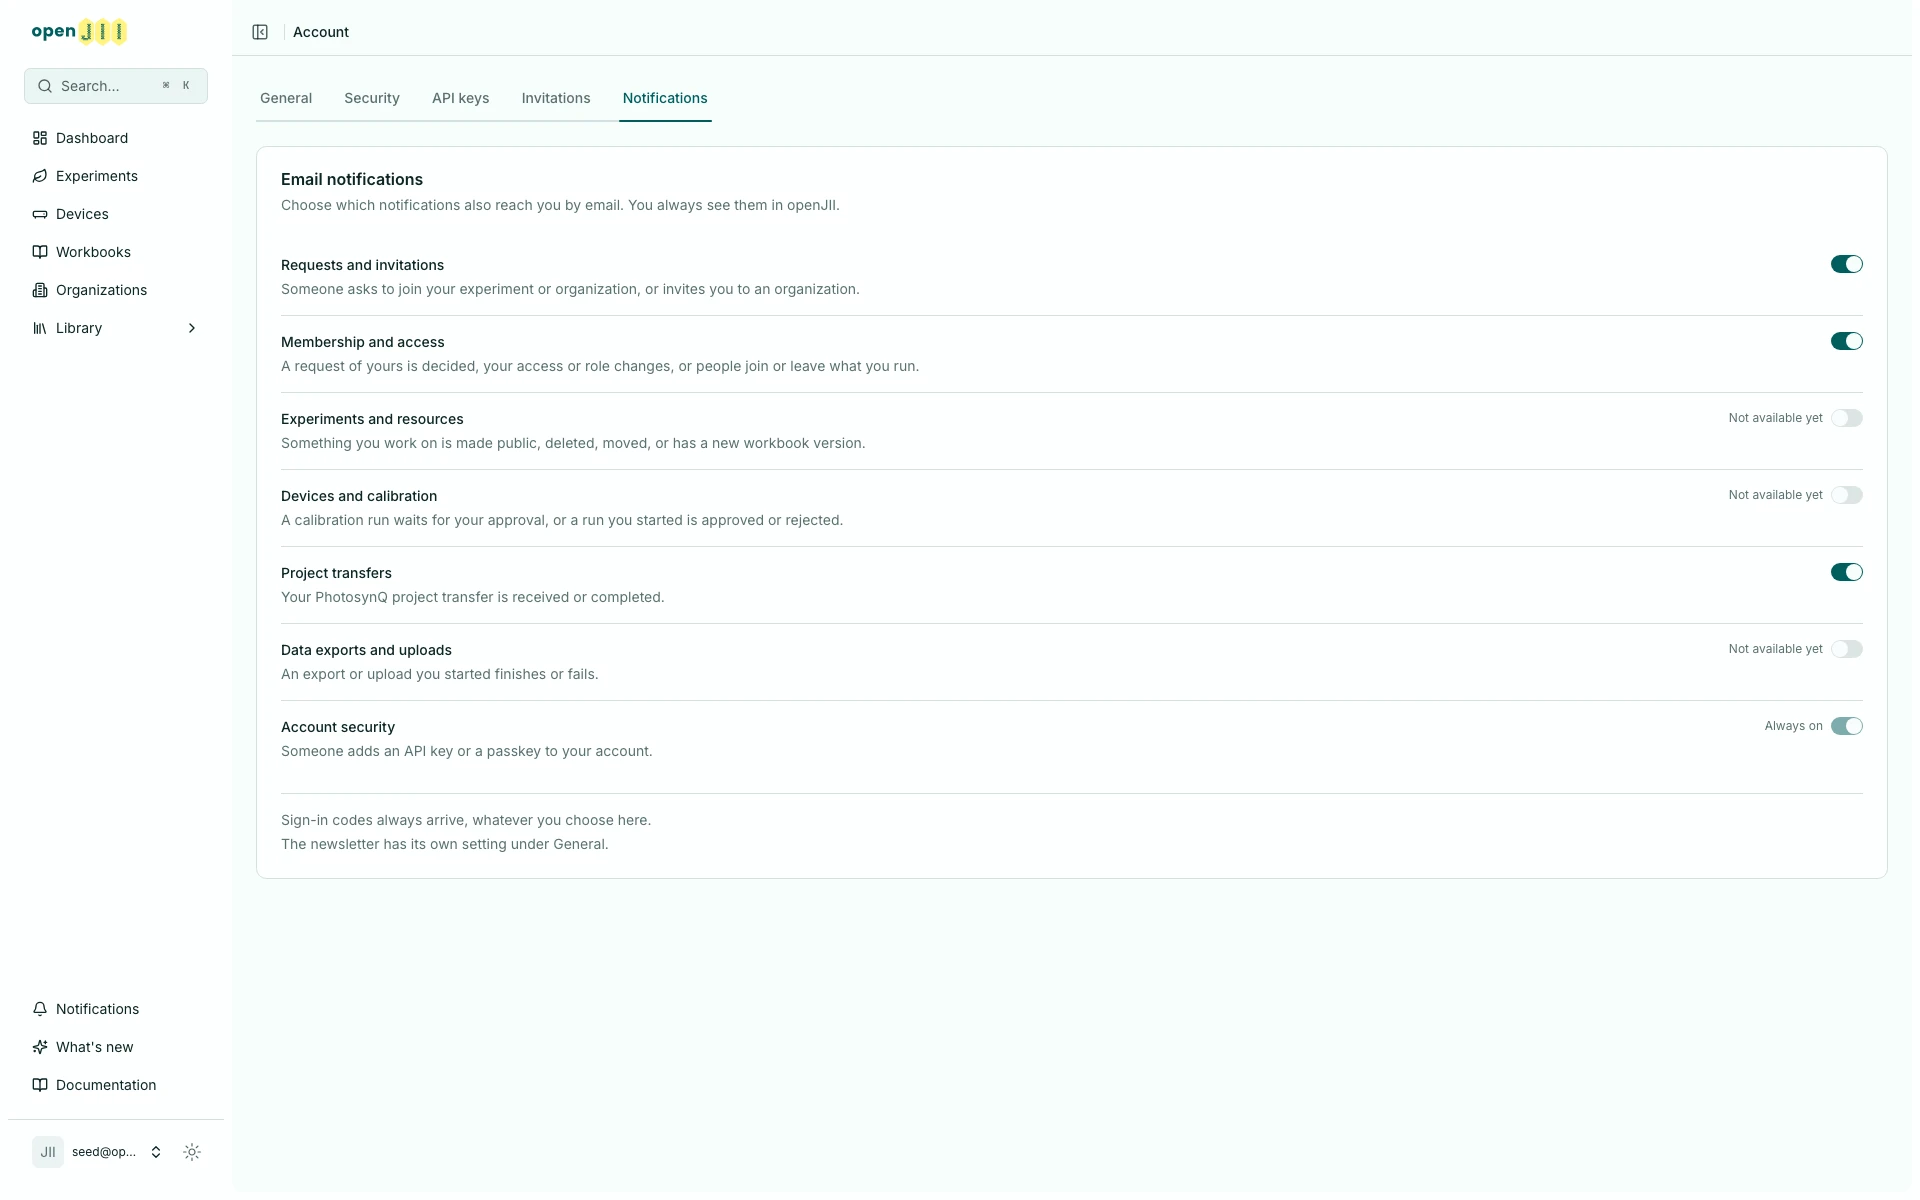This screenshot has width=1920, height=1200.
Task: Open Documentation link
Action: (x=116, y=1085)
